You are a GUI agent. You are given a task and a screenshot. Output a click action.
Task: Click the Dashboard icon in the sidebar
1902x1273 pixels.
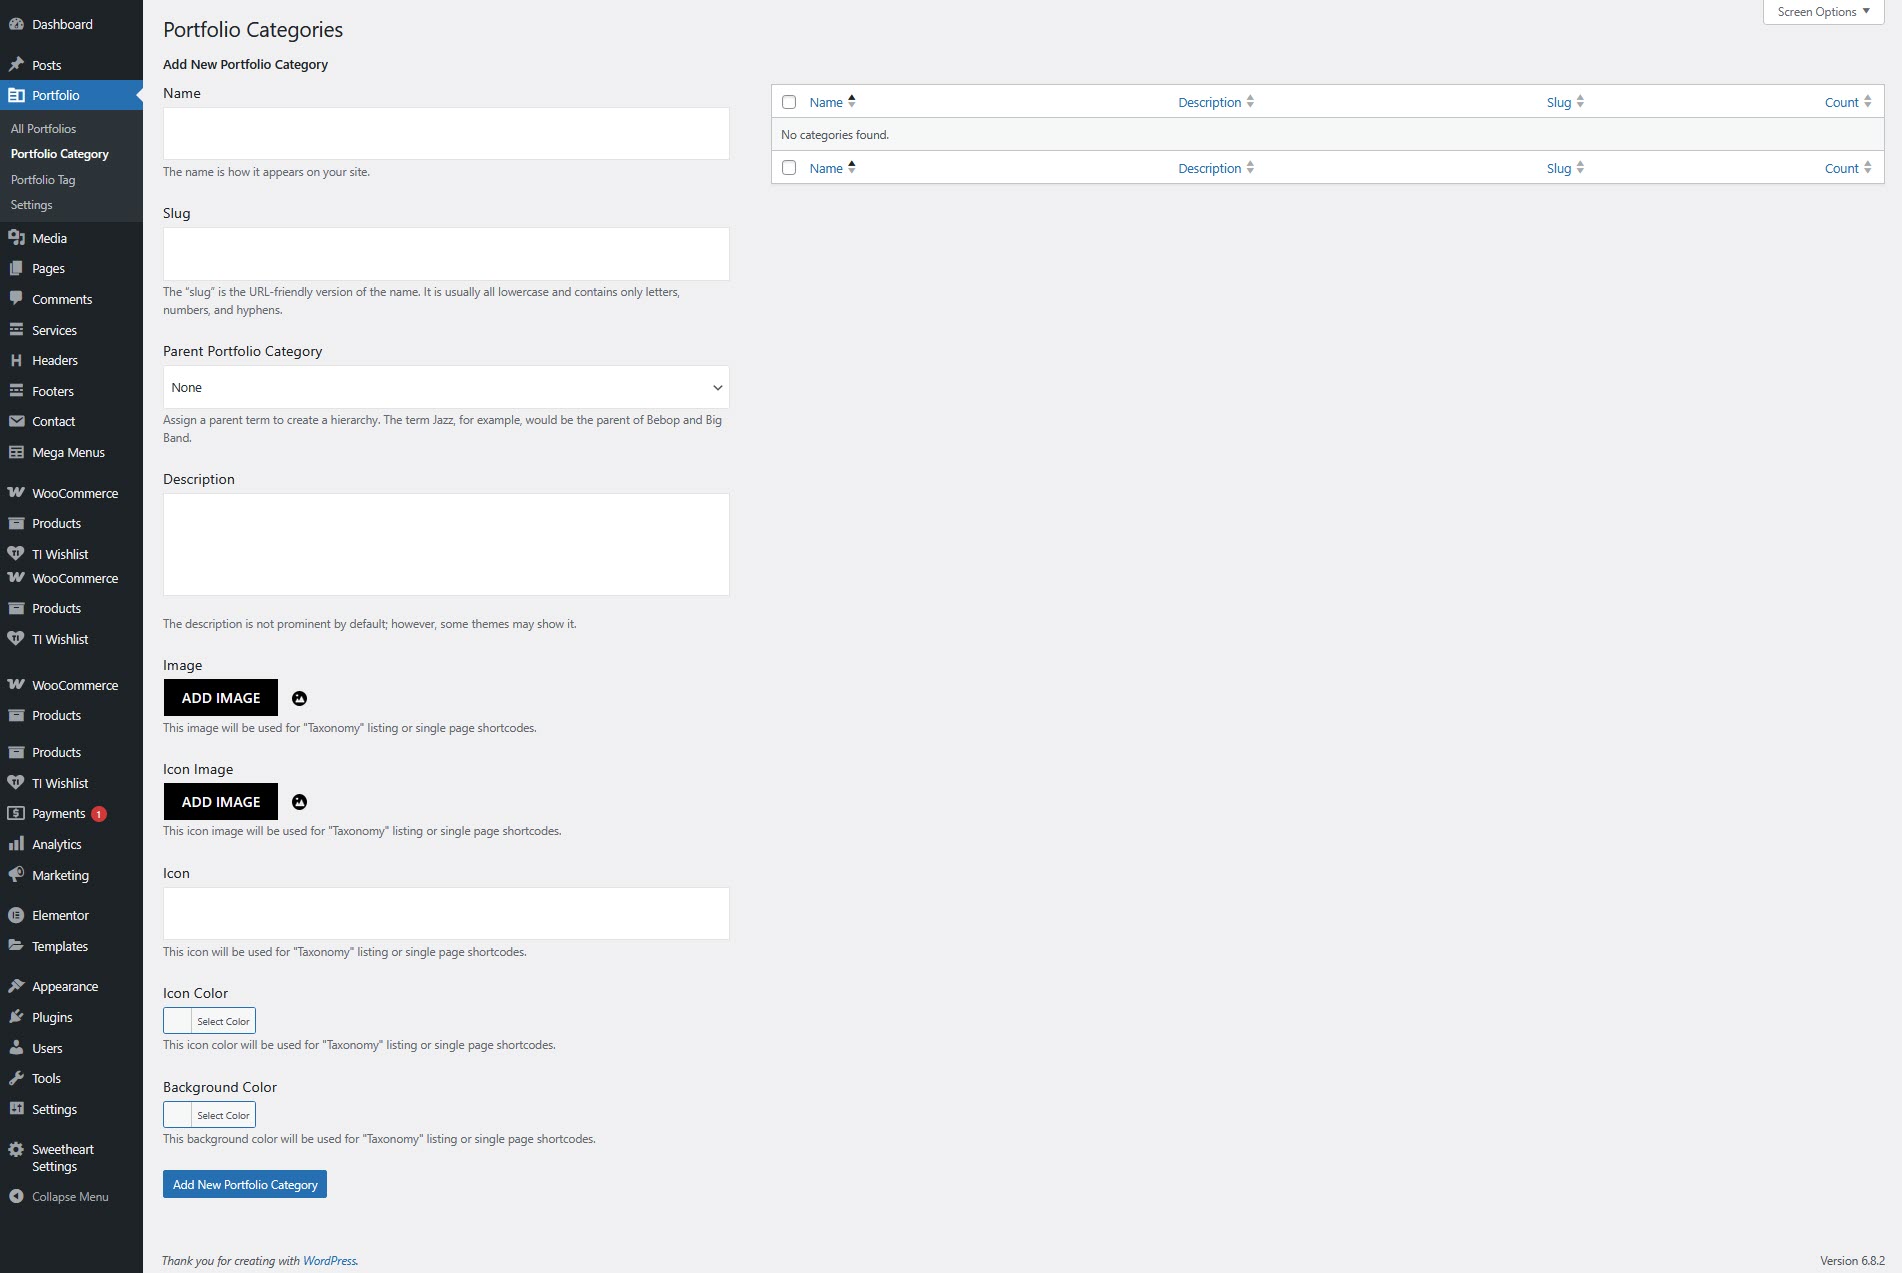pos(16,24)
